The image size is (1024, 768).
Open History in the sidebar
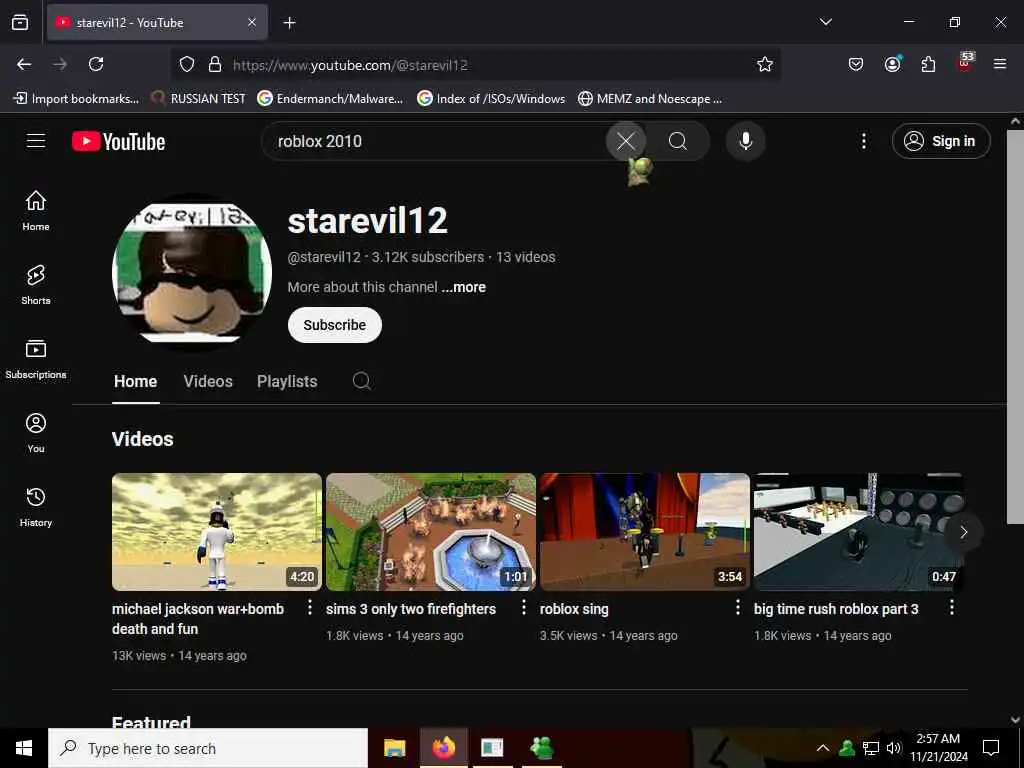pos(36,507)
